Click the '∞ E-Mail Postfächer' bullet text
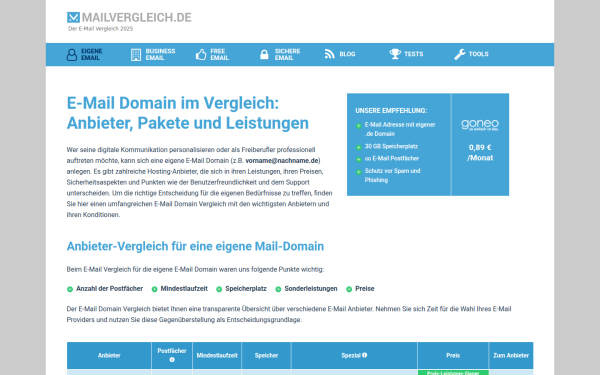 click(x=392, y=158)
